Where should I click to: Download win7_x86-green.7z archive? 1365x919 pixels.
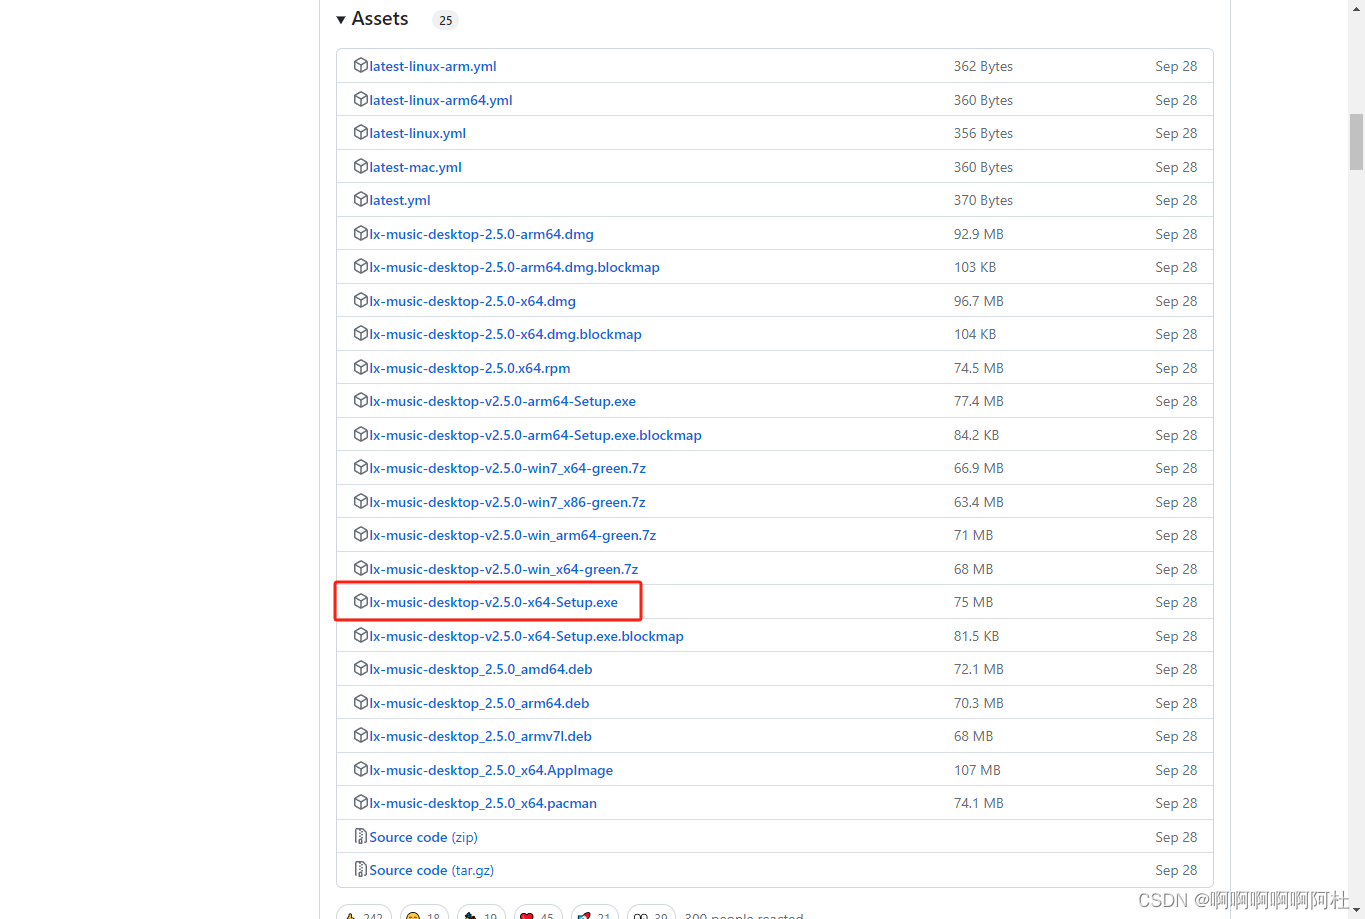click(508, 502)
